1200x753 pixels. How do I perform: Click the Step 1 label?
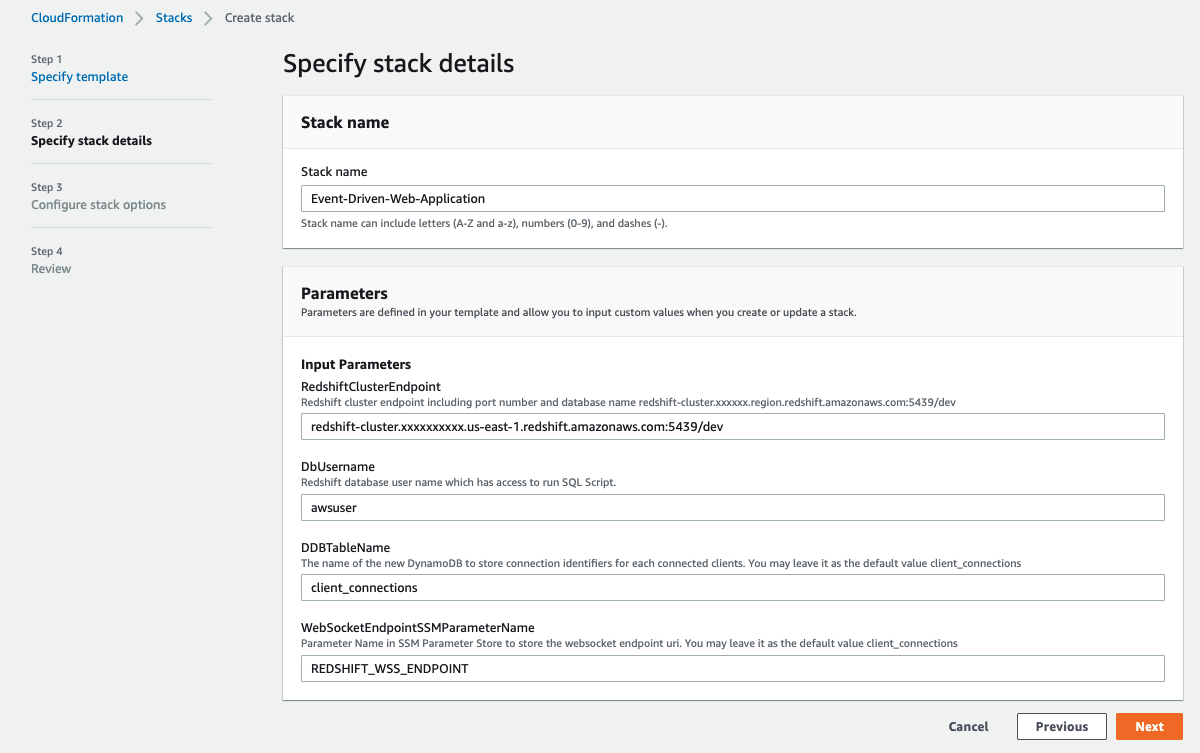click(46, 60)
